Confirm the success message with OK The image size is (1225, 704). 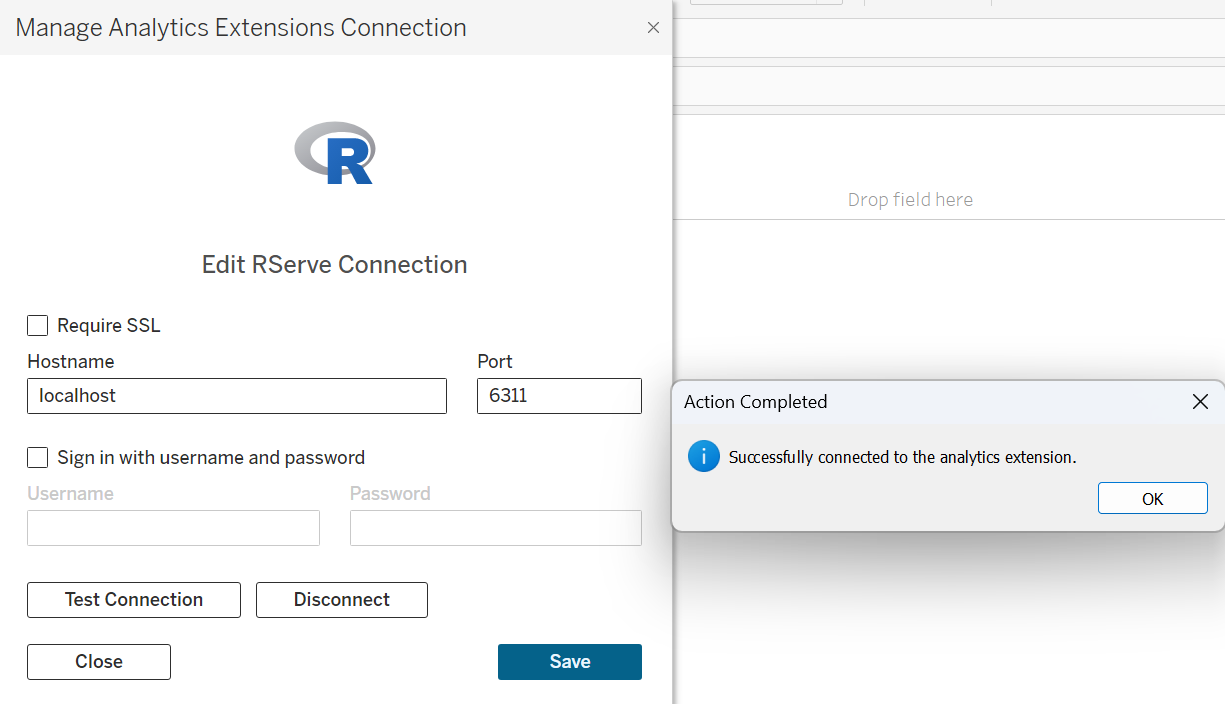point(1152,499)
